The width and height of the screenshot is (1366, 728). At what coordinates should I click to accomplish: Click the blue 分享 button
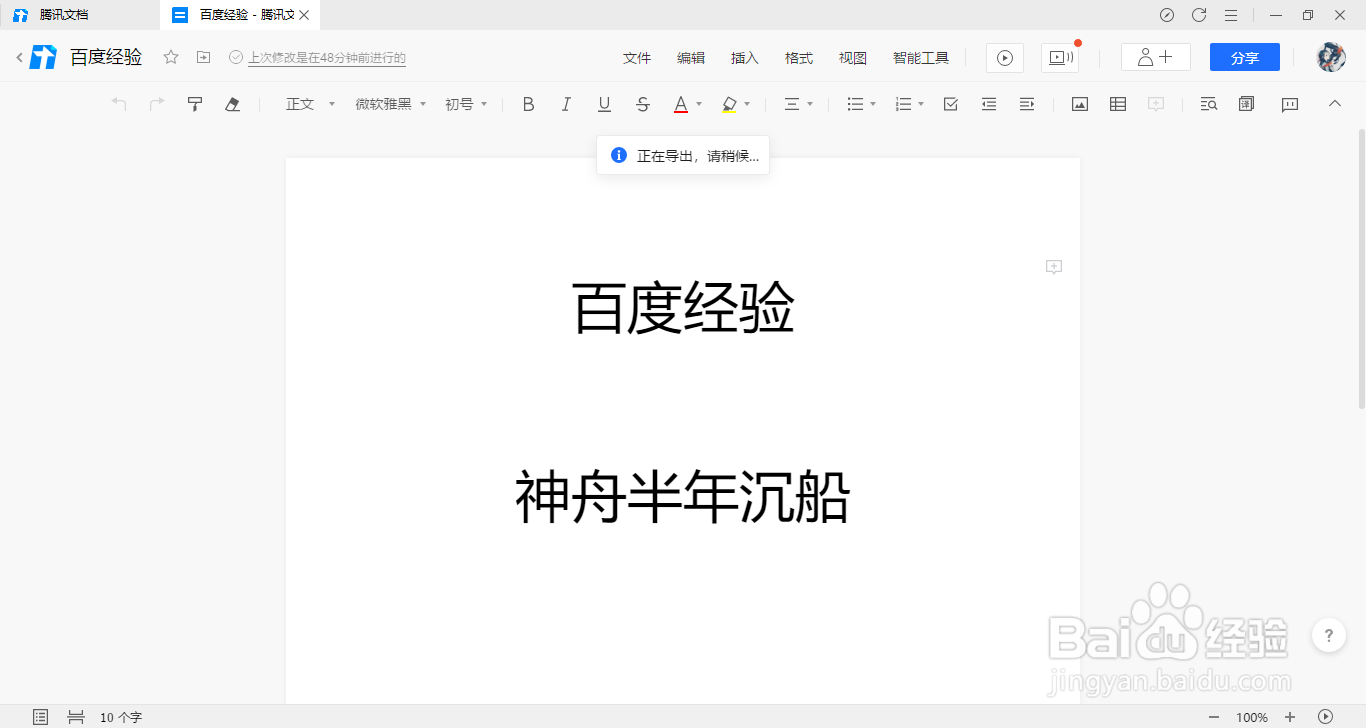tap(1245, 57)
